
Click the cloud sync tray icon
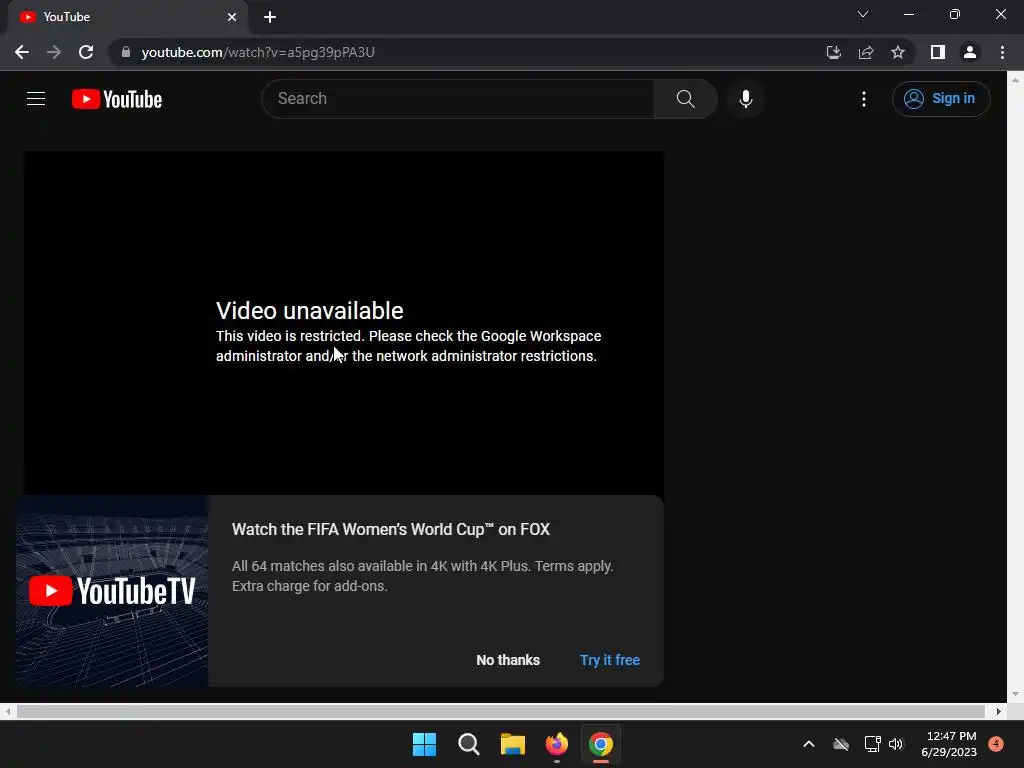click(841, 744)
